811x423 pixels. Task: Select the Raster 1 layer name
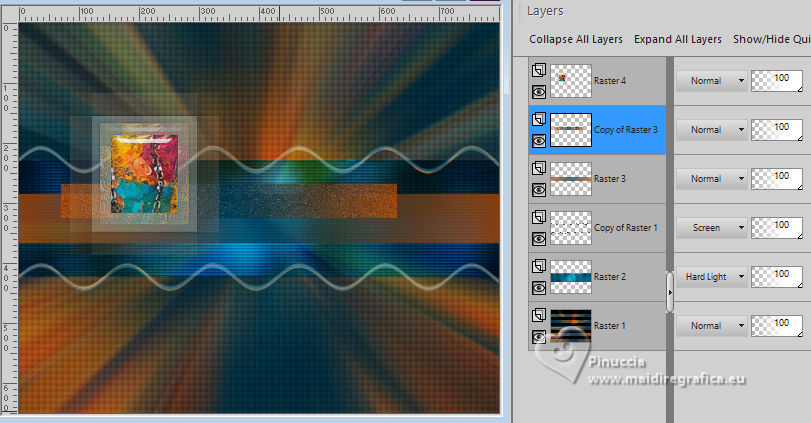tap(610, 326)
